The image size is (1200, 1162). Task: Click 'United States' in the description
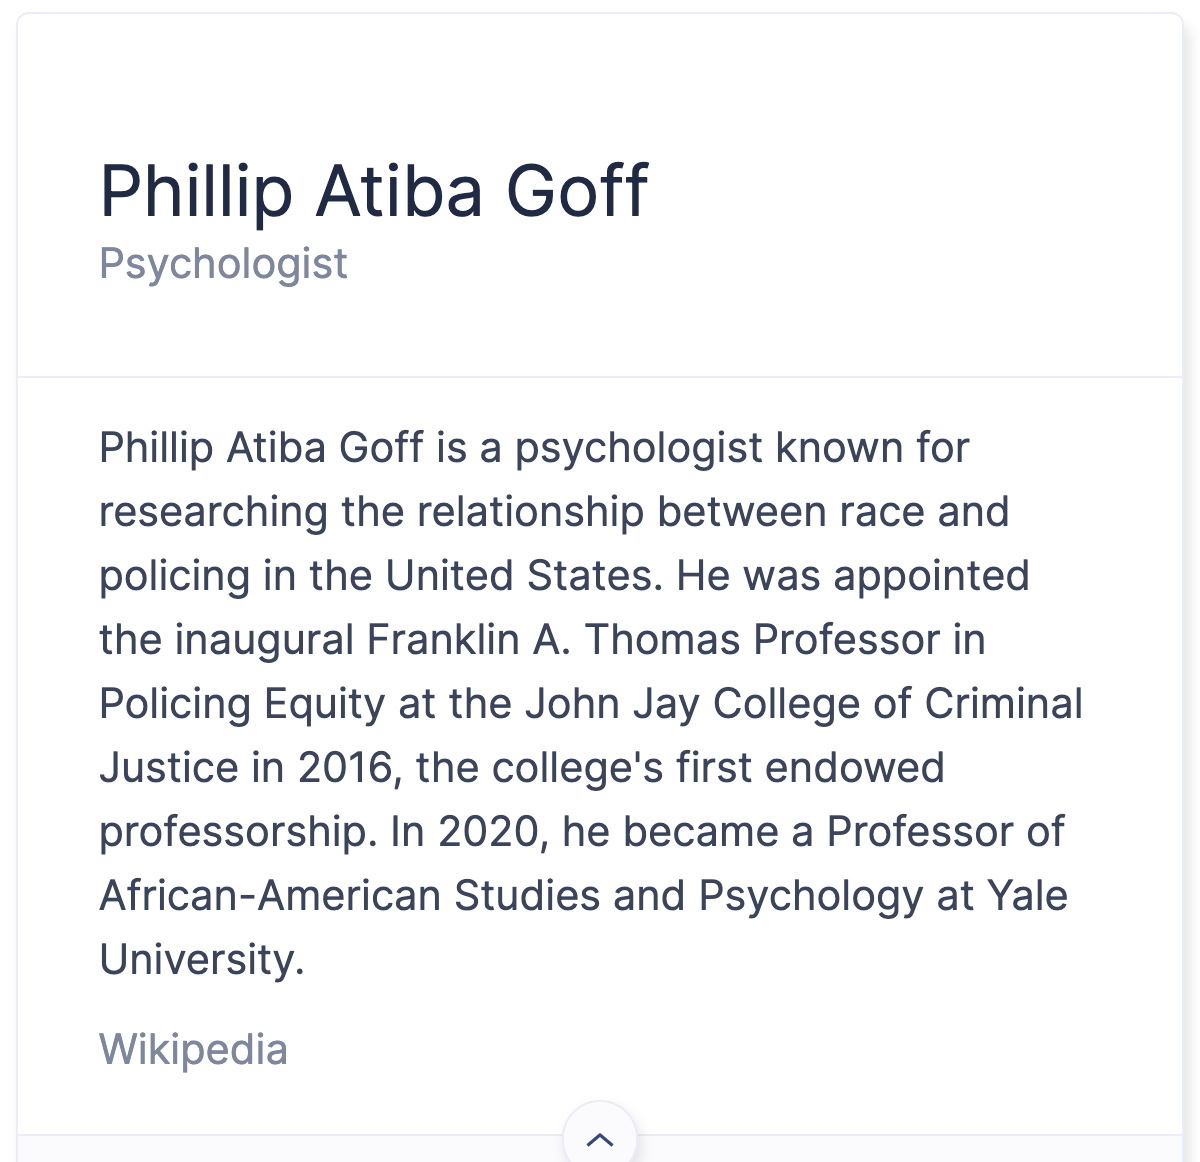point(521,576)
